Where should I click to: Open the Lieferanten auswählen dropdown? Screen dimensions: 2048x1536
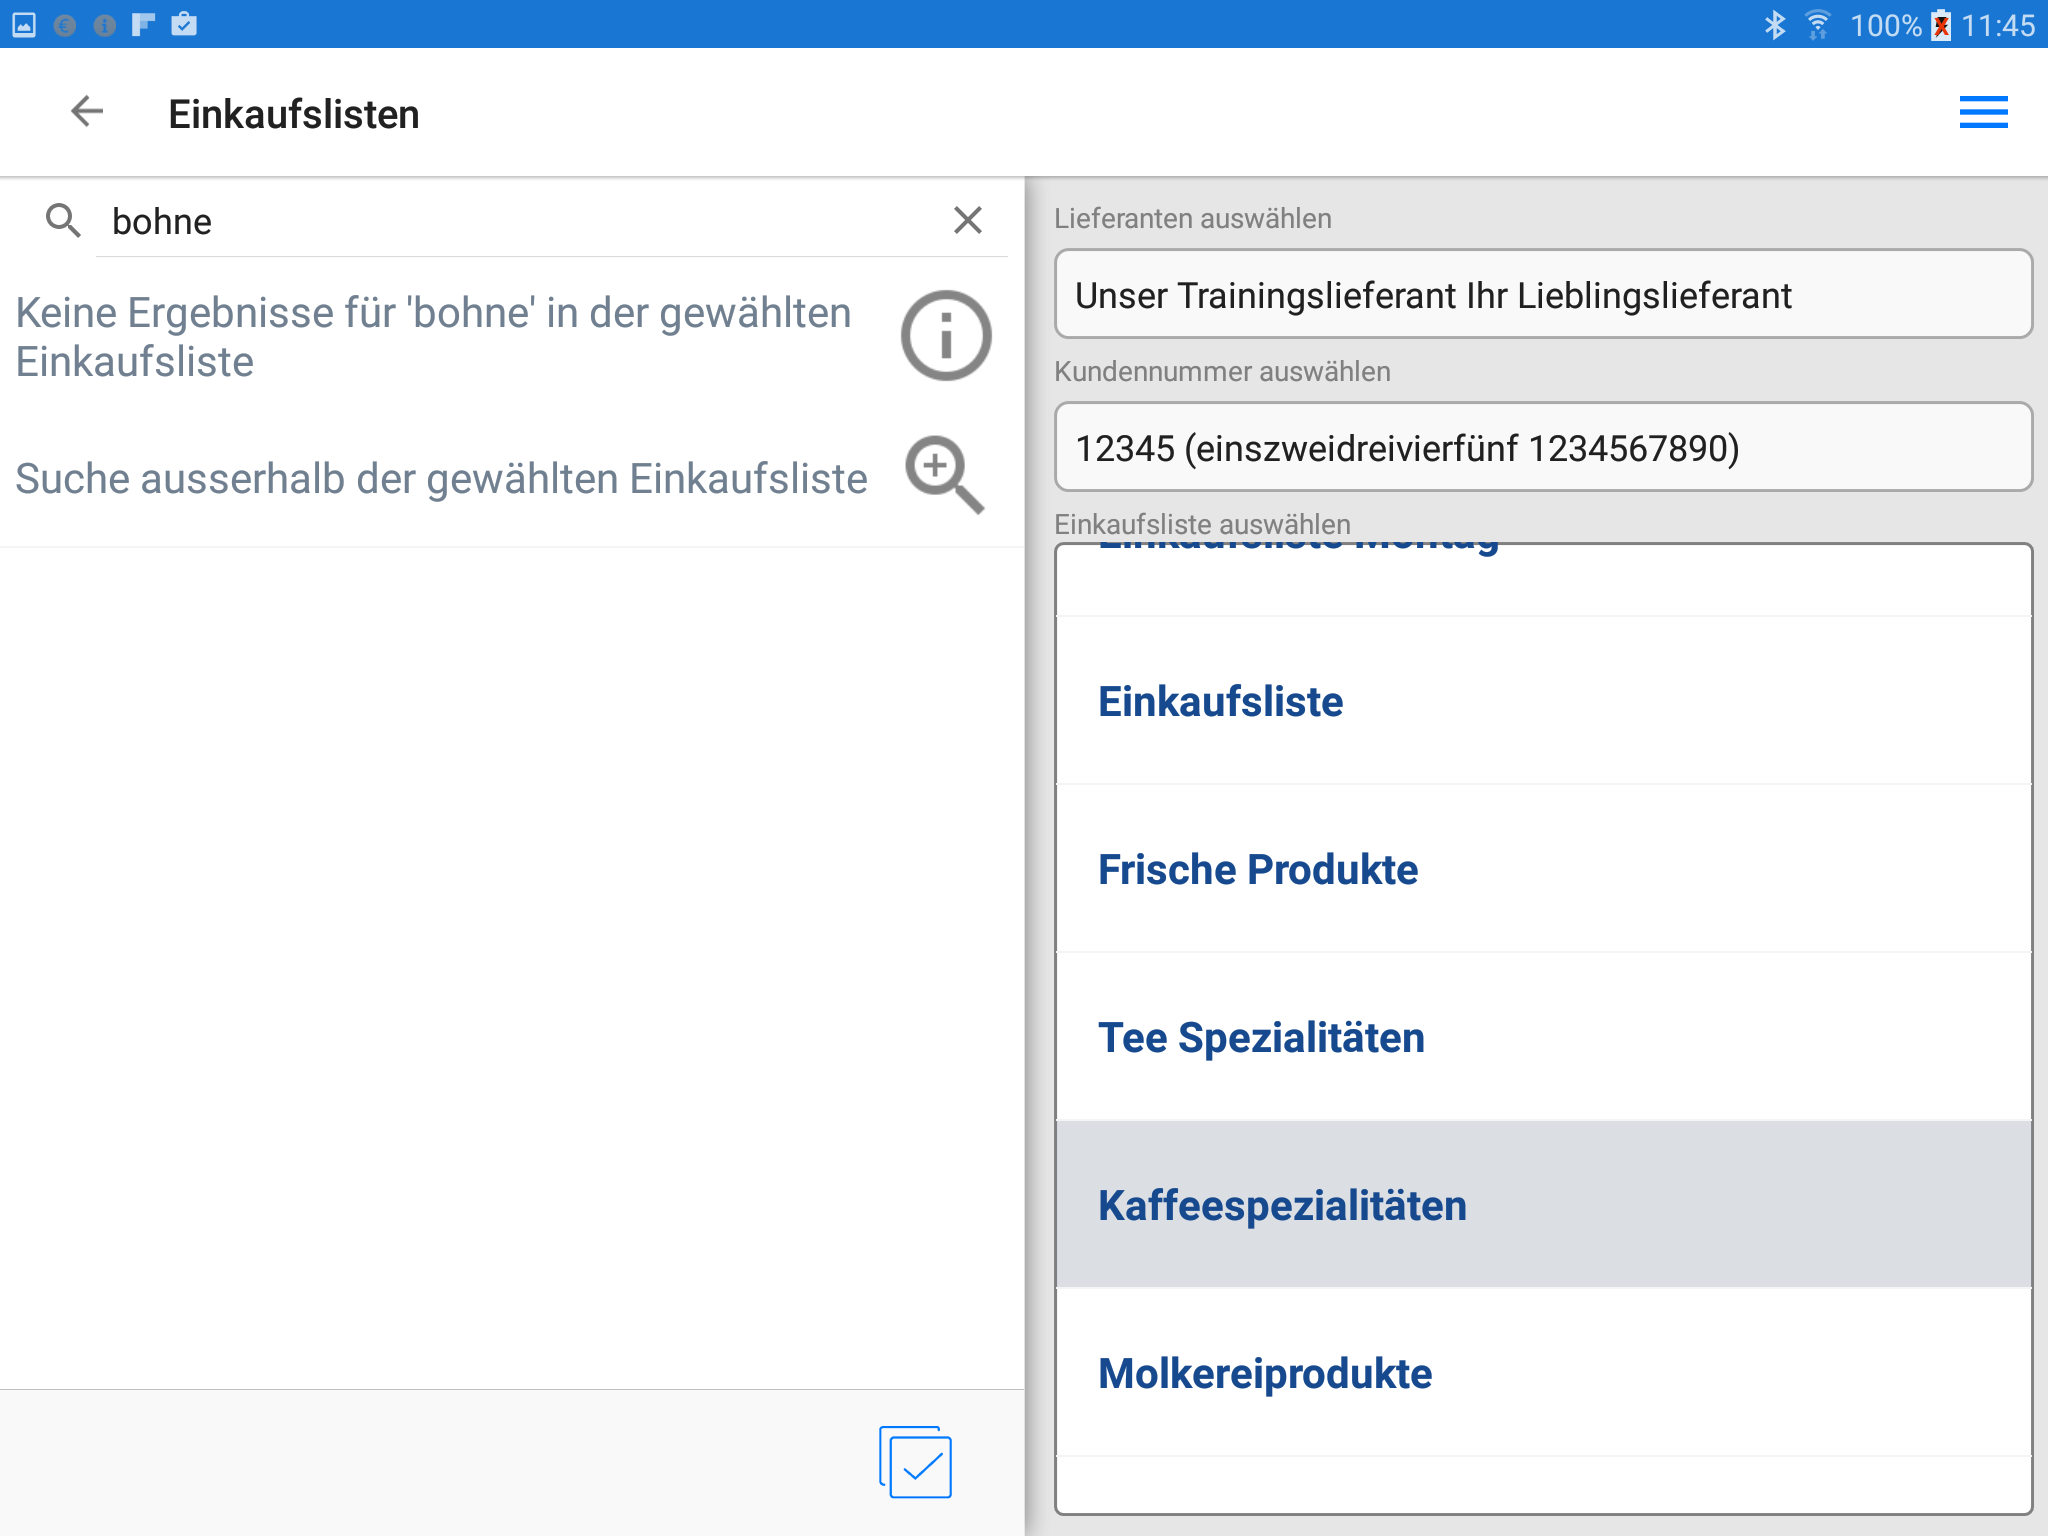coord(1542,295)
